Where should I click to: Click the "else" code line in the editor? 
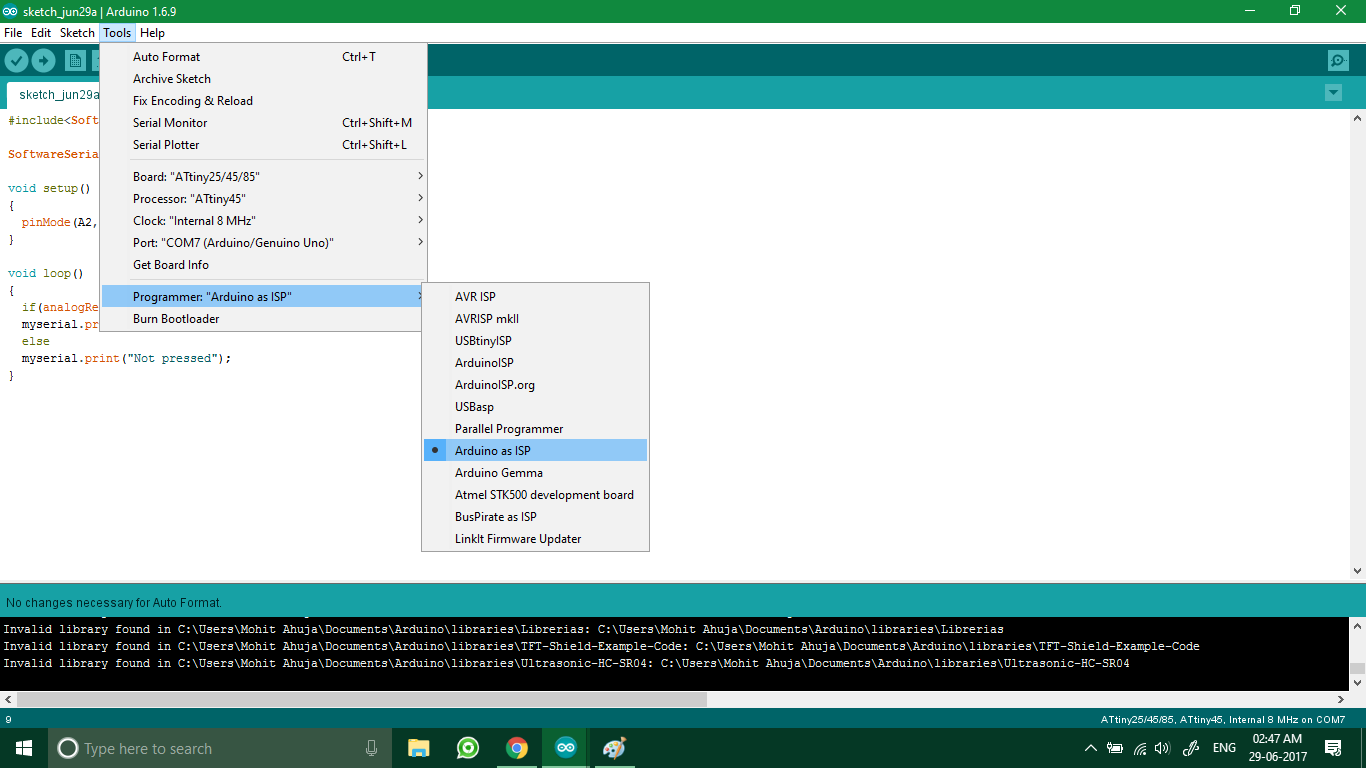35,341
